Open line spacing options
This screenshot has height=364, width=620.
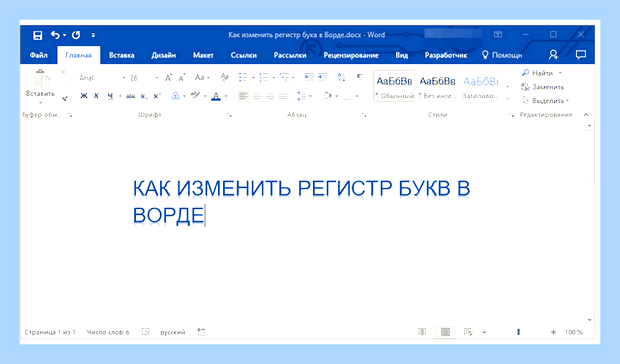click(x=303, y=96)
